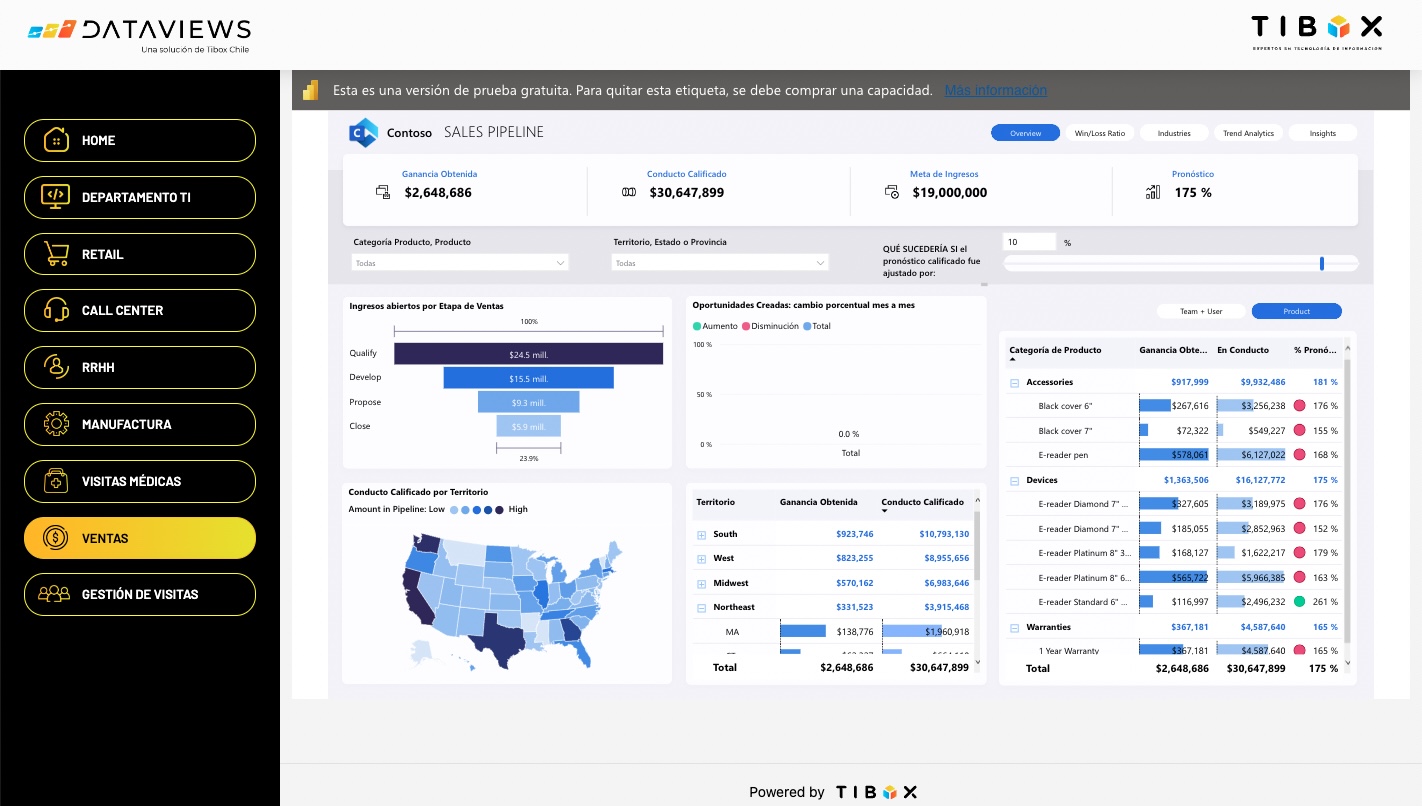This screenshot has width=1422, height=806.
Task: Open the Categoría Producto Todas dropdown
Action: [x=460, y=262]
